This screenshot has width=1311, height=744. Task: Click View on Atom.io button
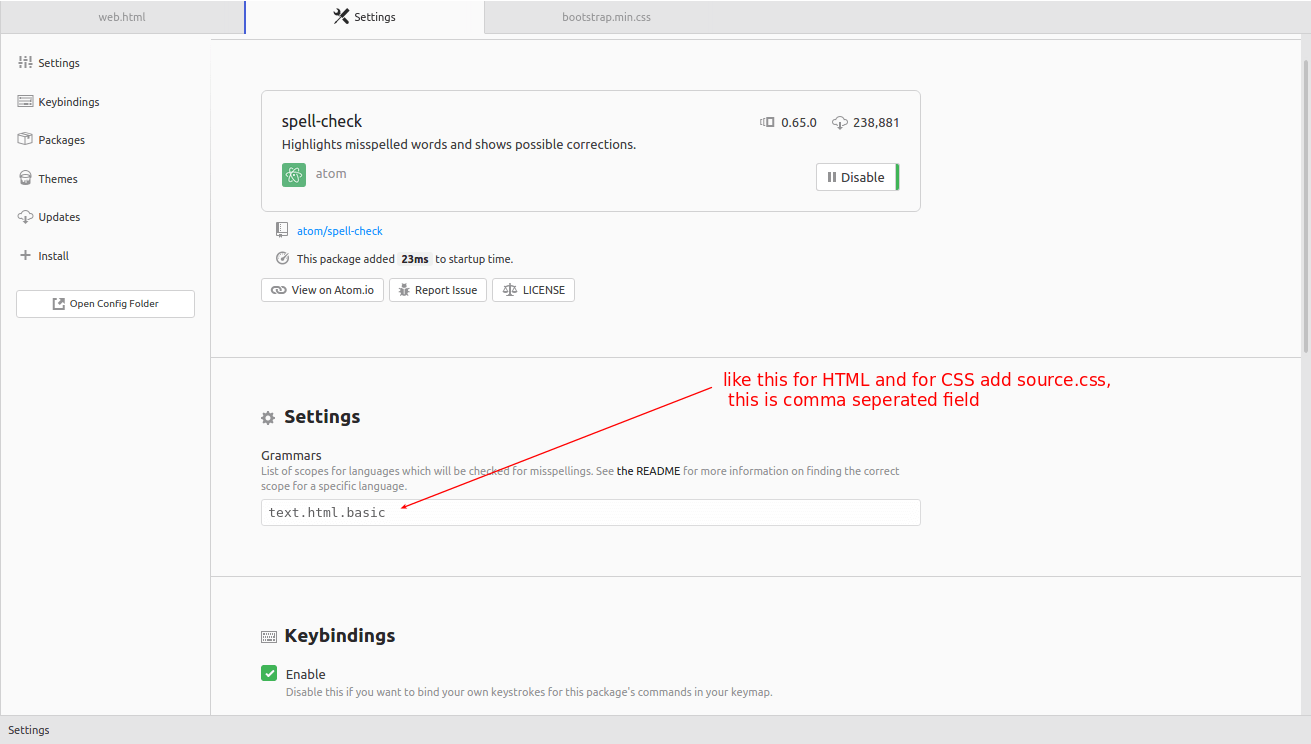(322, 290)
